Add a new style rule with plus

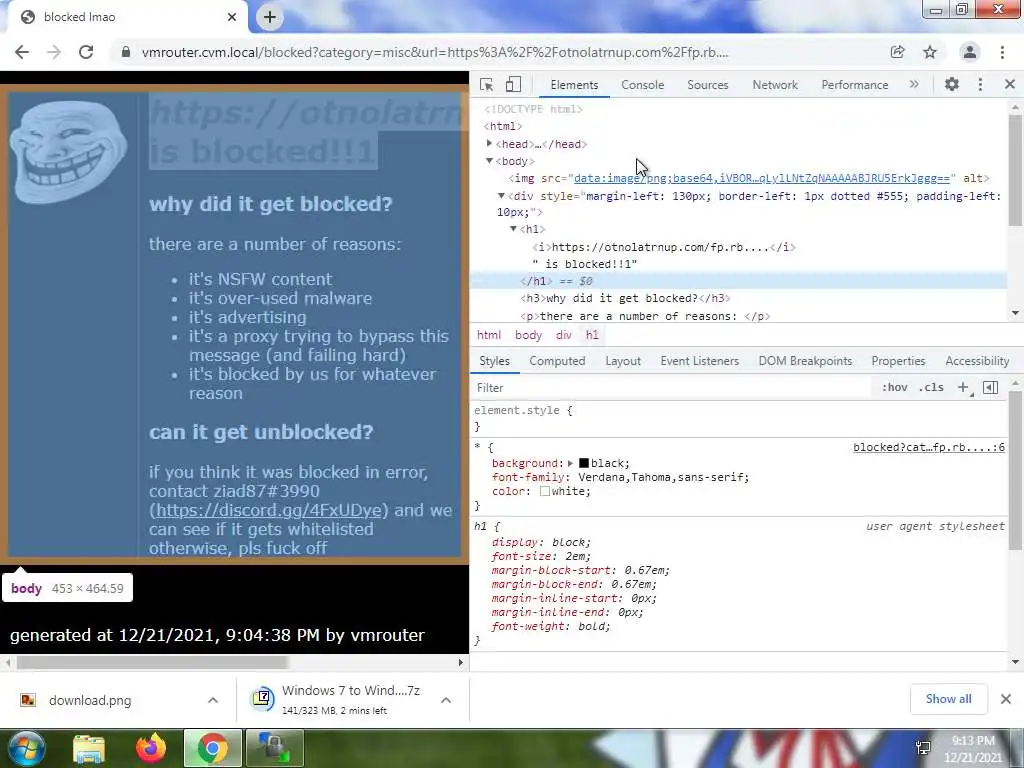[963, 387]
